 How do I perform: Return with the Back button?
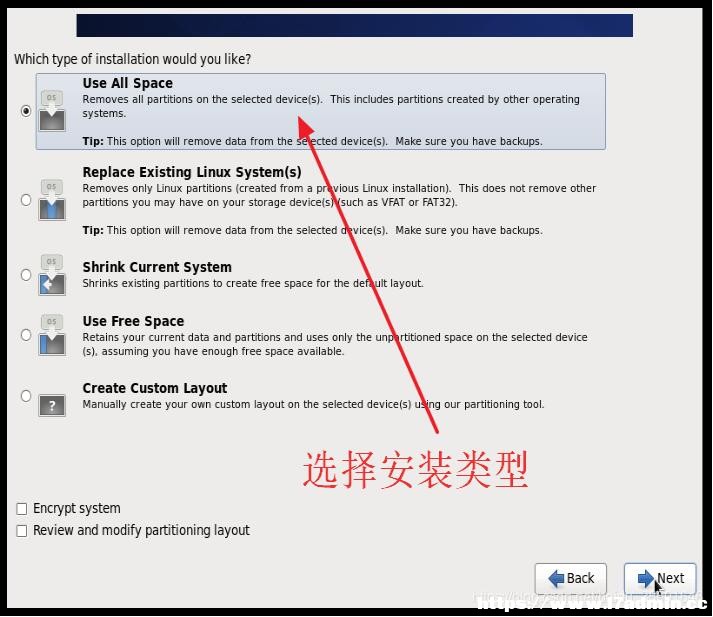tap(571, 578)
